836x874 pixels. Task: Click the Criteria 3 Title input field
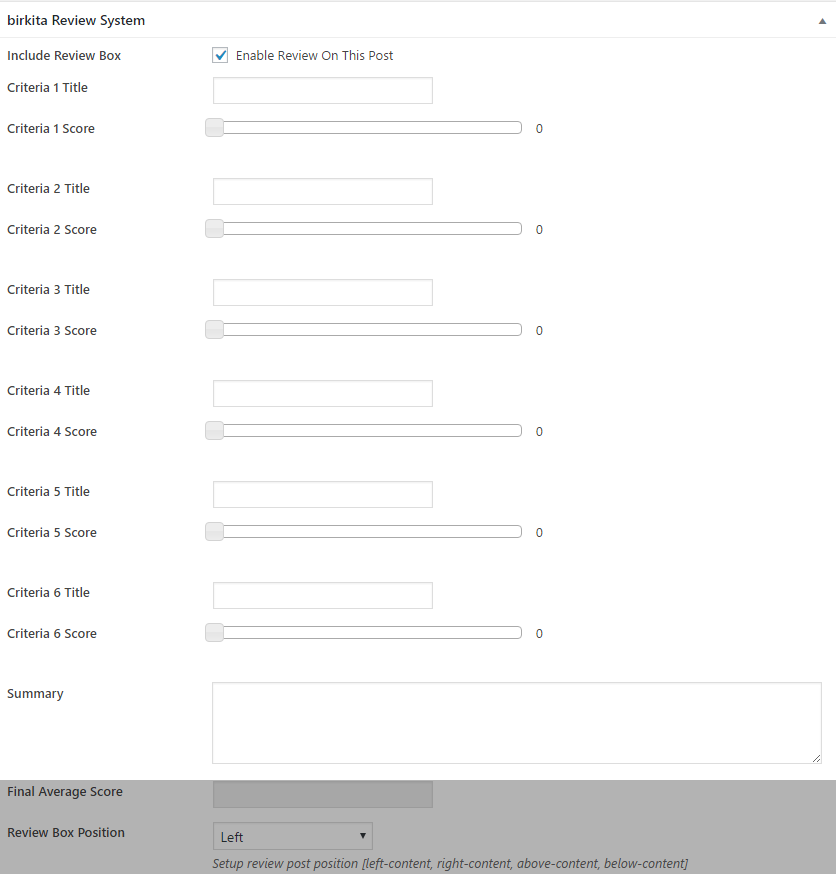pyautogui.click(x=322, y=293)
